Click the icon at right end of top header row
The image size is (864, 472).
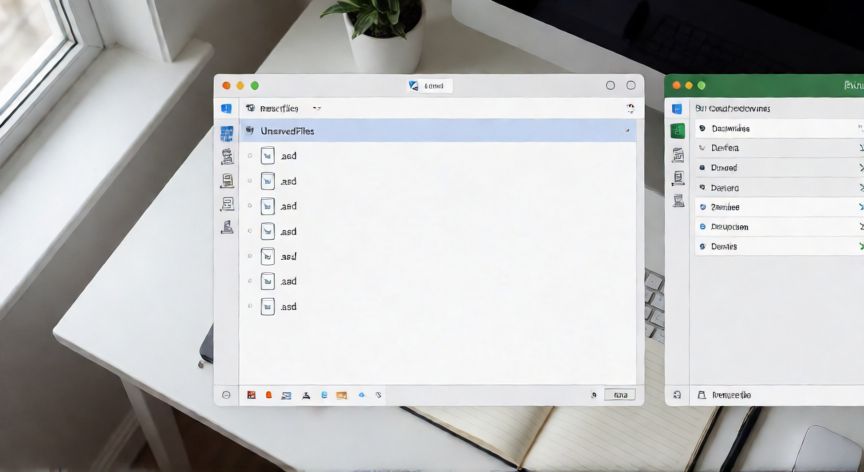(631, 108)
